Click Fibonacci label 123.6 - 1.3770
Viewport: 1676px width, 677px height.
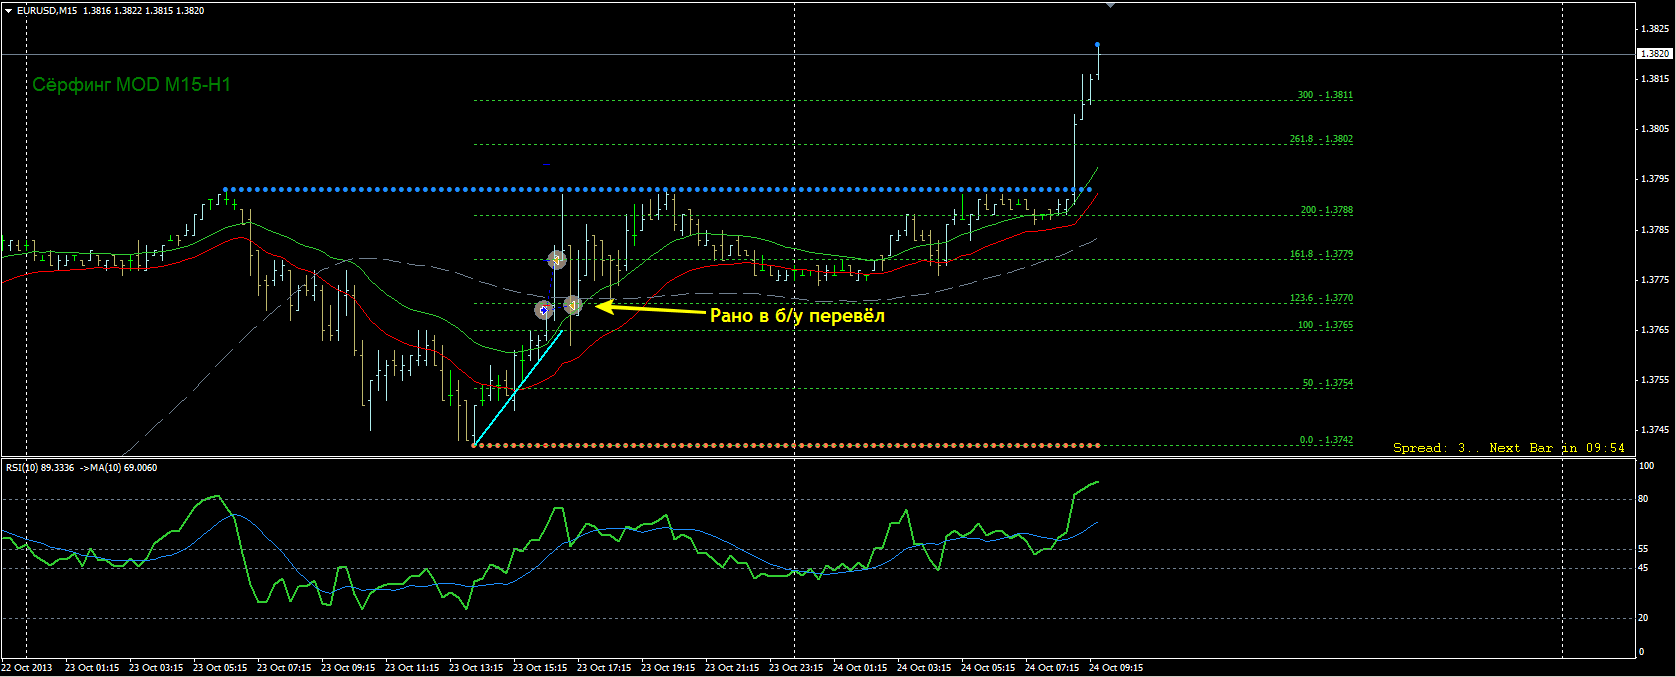click(1321, 298)
